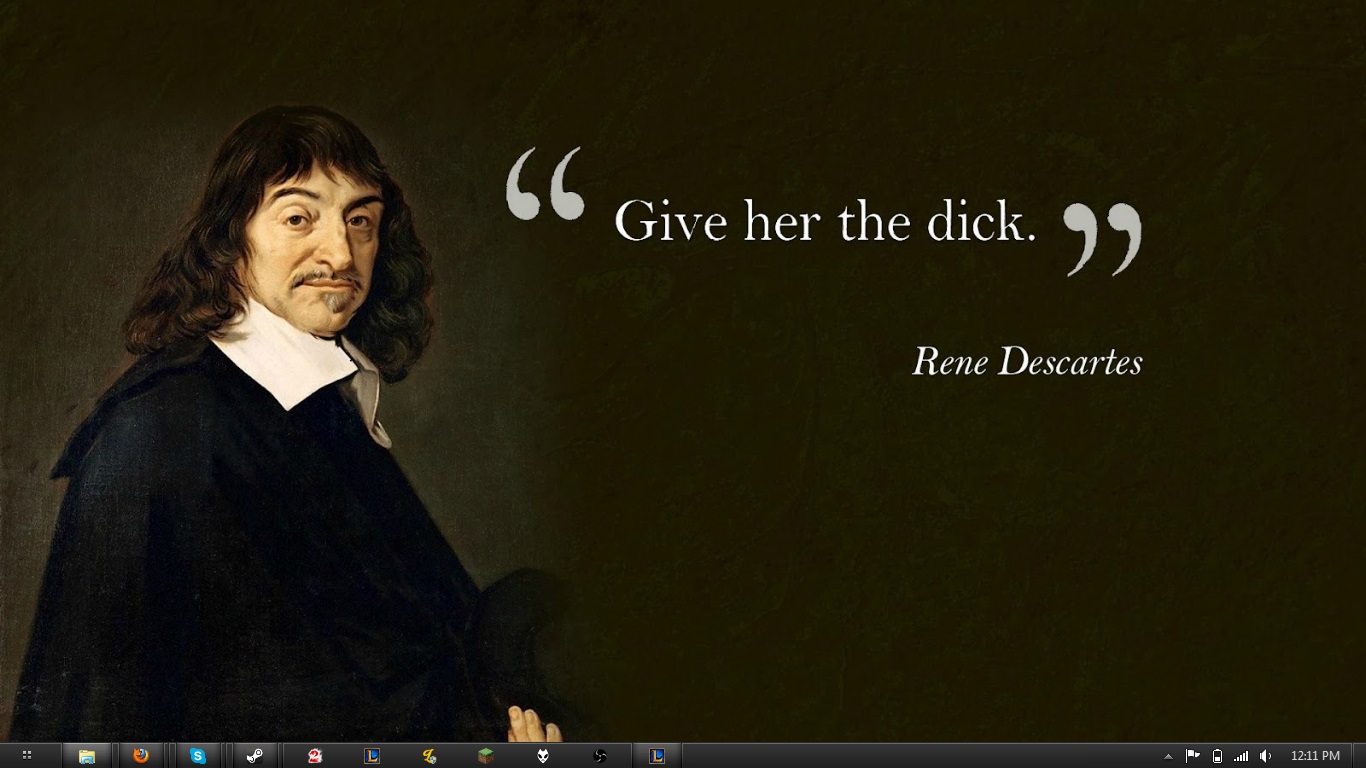Open wireless network signal icon
This screenshot has width=1366, height=768.
1241,756
